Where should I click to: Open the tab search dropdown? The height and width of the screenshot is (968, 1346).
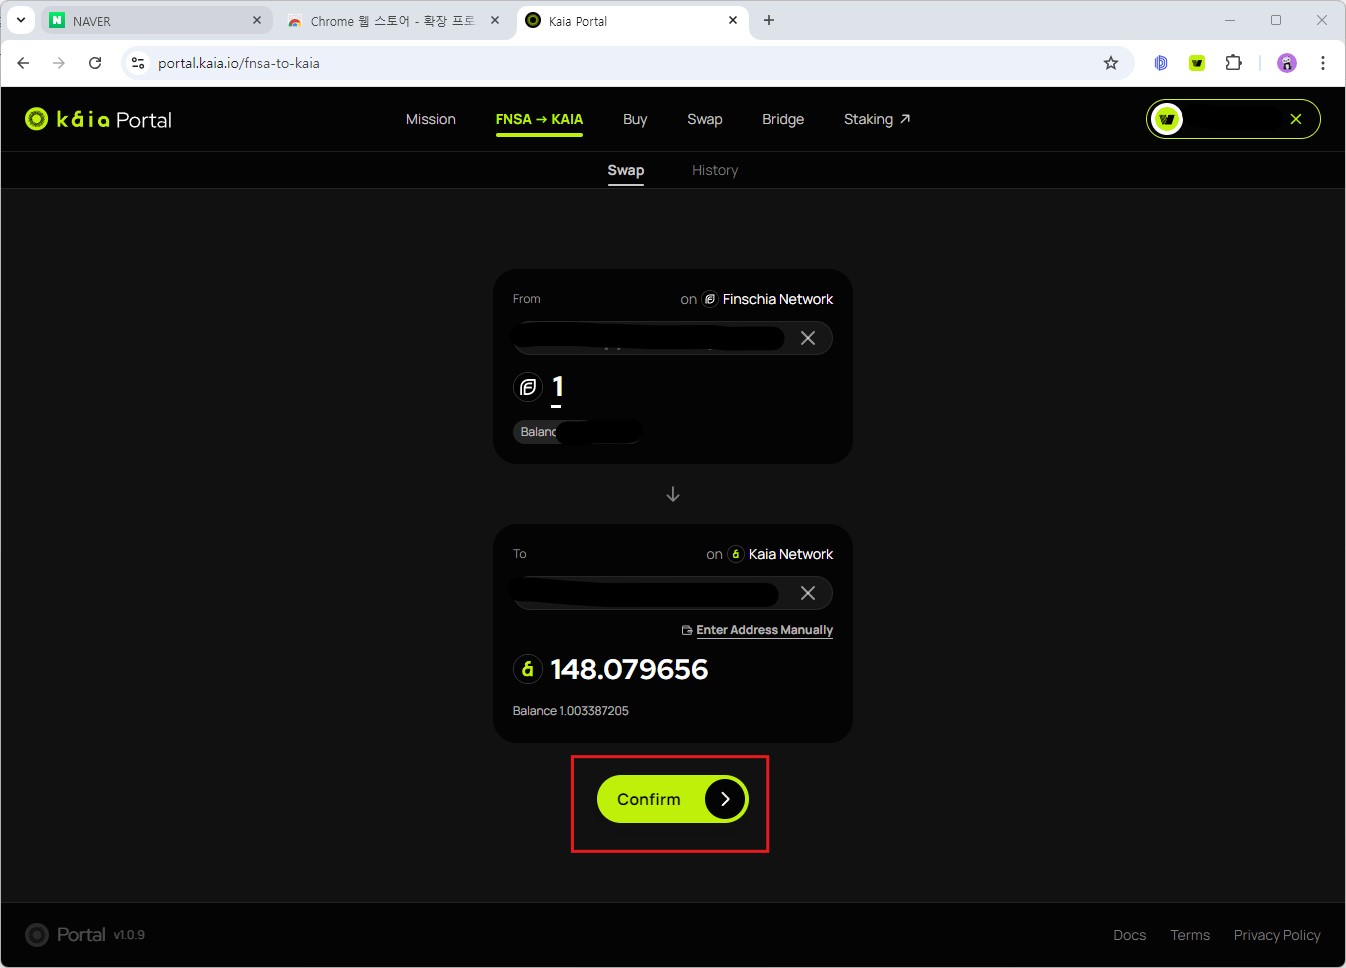tap(20, 20)
